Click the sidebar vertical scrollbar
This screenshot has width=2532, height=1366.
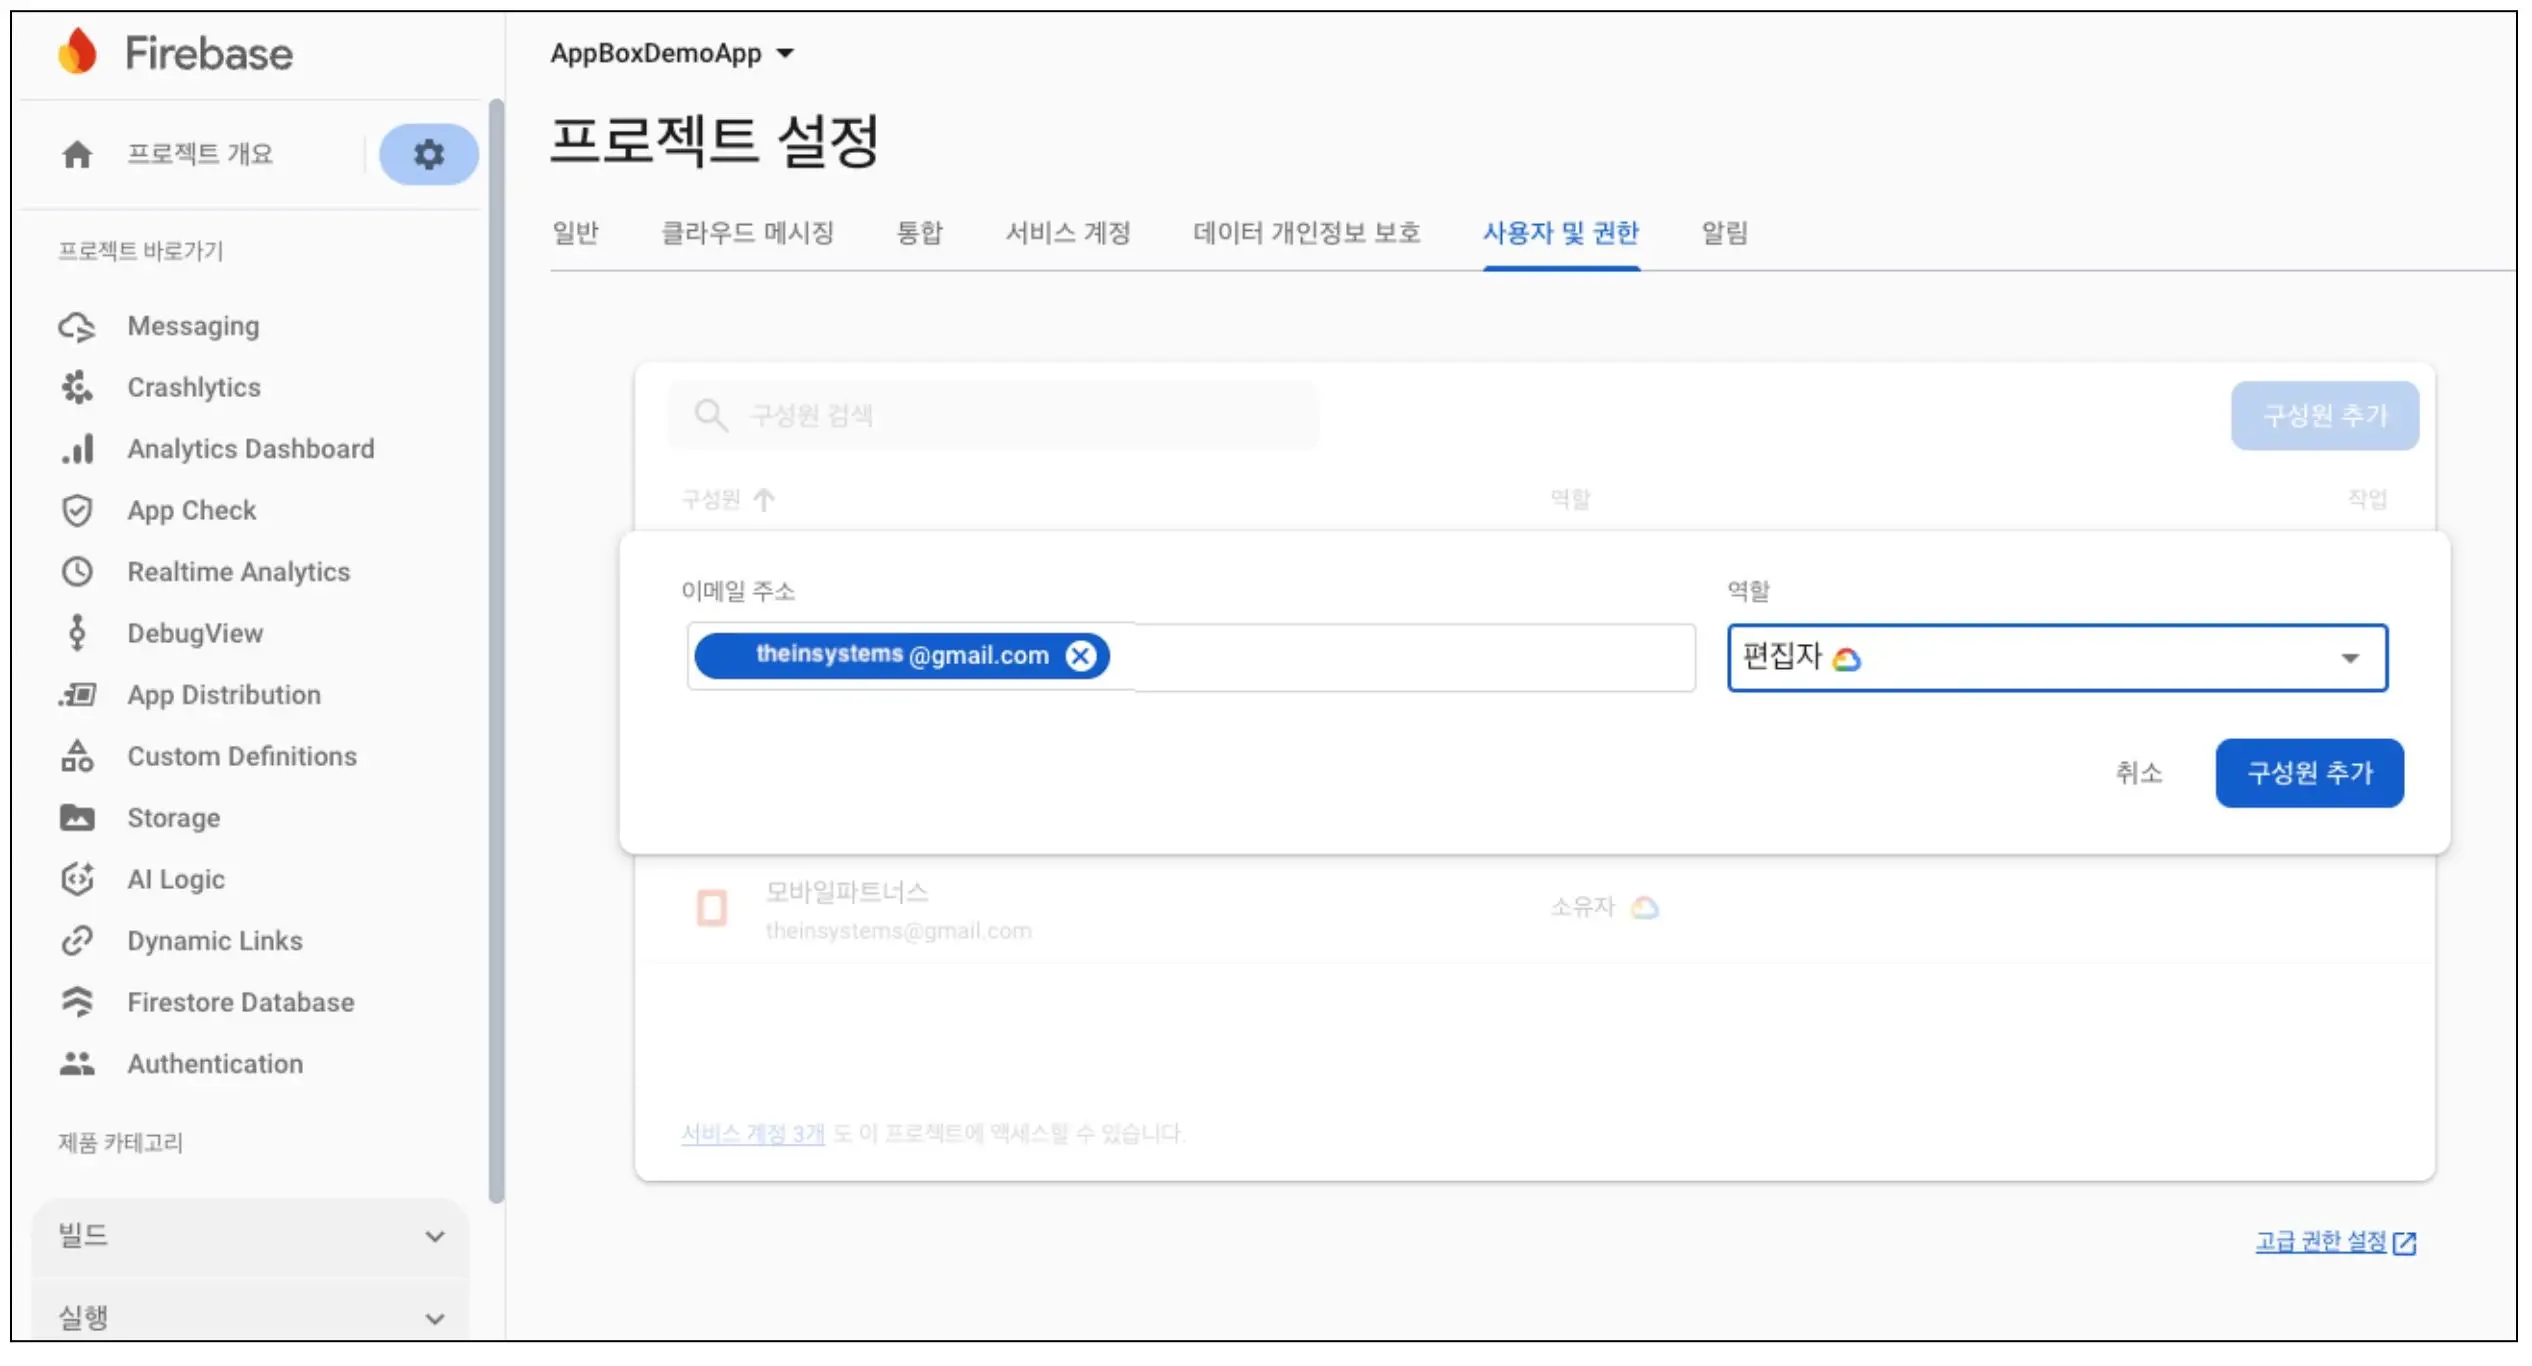(x=496, y=650)
